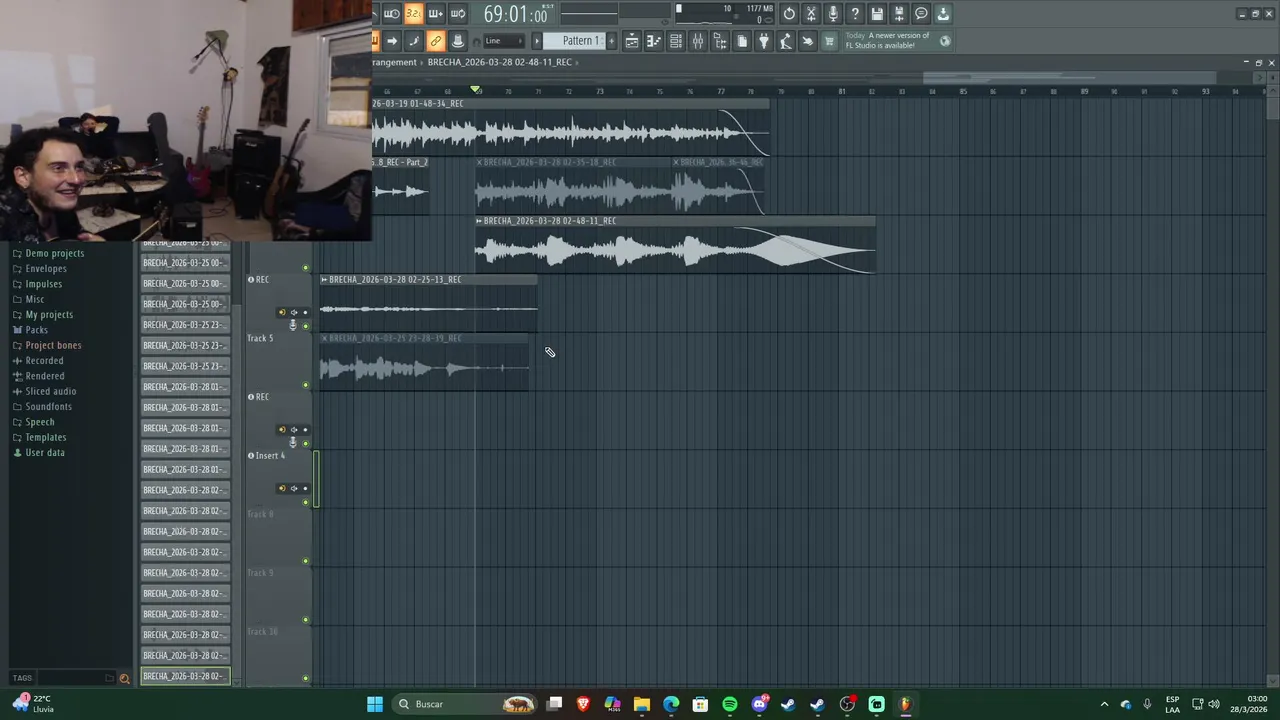Save the project with the floppy icon
The image size is (1280, 720).
(x=877, y=14)
